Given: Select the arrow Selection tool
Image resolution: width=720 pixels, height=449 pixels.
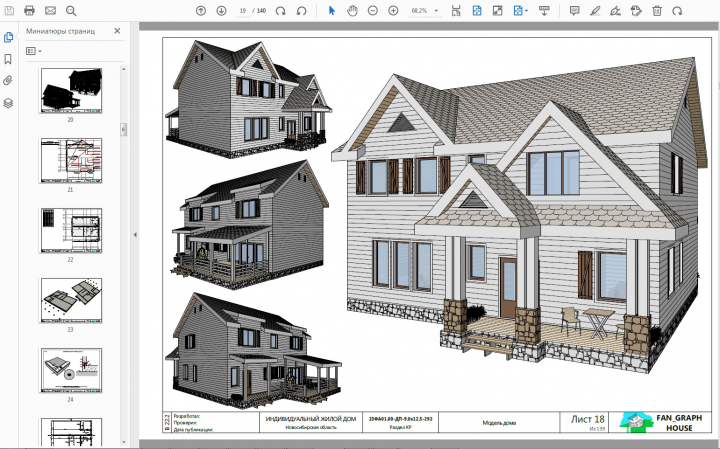Looking at the screenshot, I should point(332,11).
